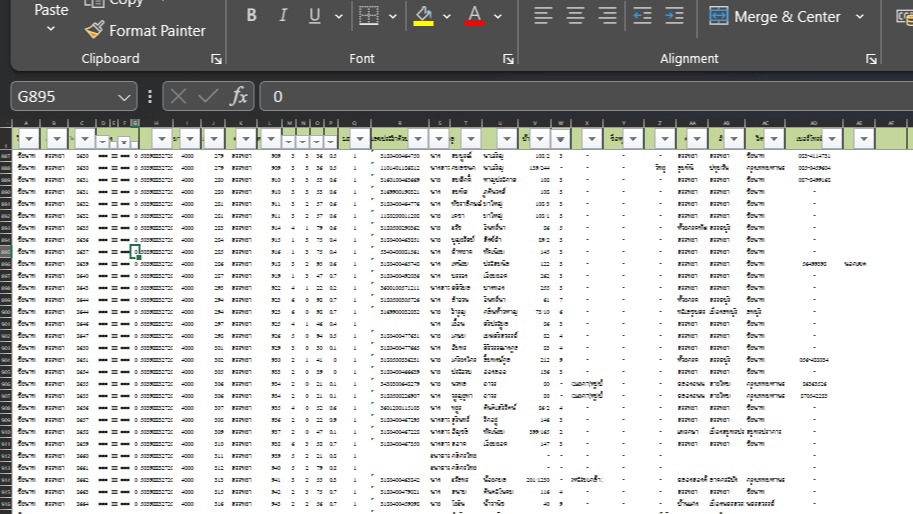Viewport: 913px width, 514px height.
Task: Expand the Borders dropdown arrow
Action: pyautogui.click(x=392, y=16)
